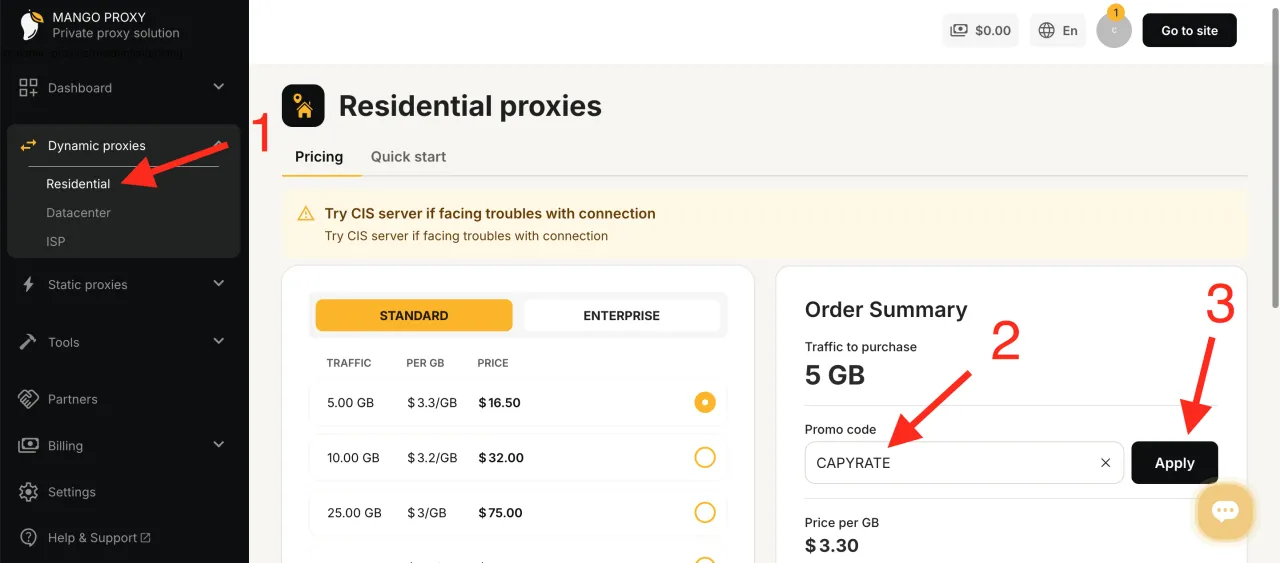Click the wallet balance $0.00 icon
Screen dimensions: 1280x563
coord(959,30)
